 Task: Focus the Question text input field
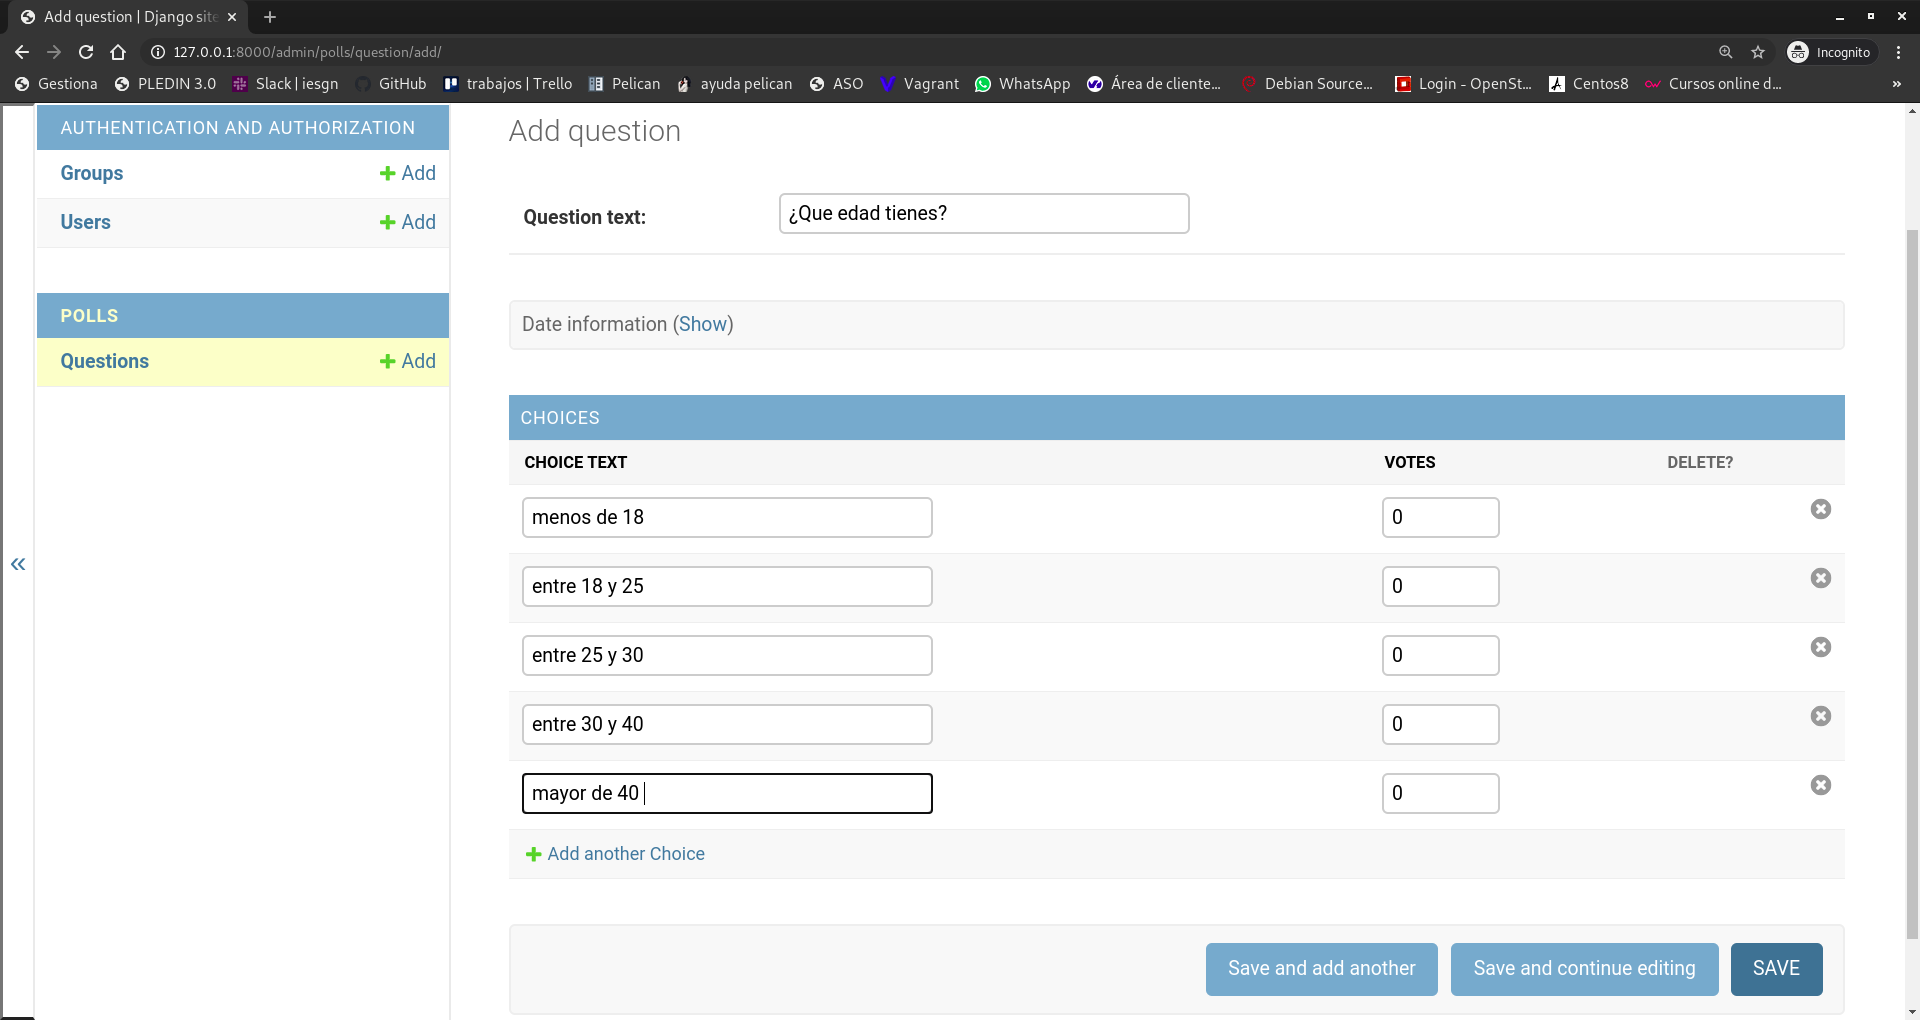[x=983, y=214]
